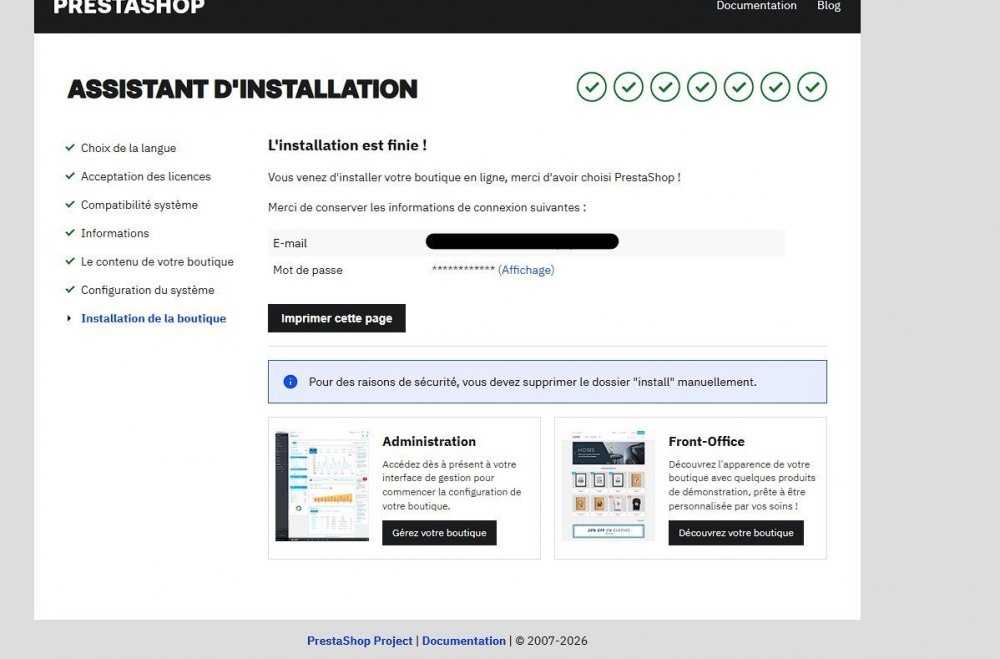
Task: Click the Administration dashboard thumbnail
Action: point(322,486)
